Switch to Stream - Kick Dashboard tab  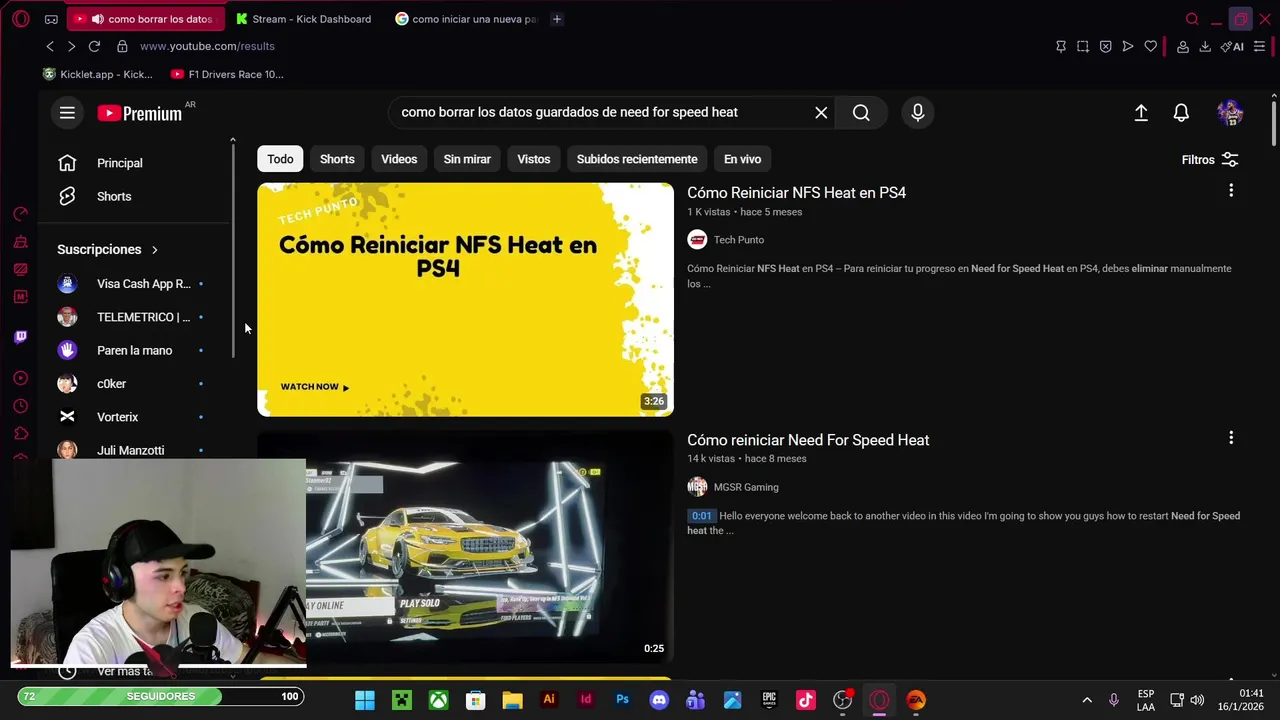click(304, 19)
